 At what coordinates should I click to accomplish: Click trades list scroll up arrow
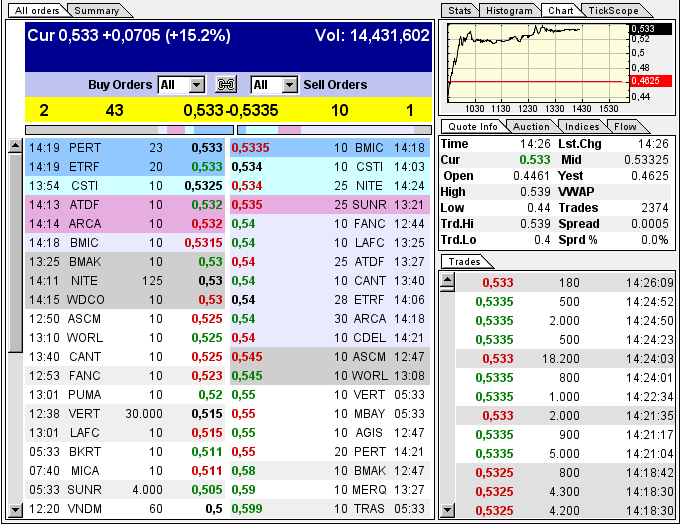(x=448, y=281)
